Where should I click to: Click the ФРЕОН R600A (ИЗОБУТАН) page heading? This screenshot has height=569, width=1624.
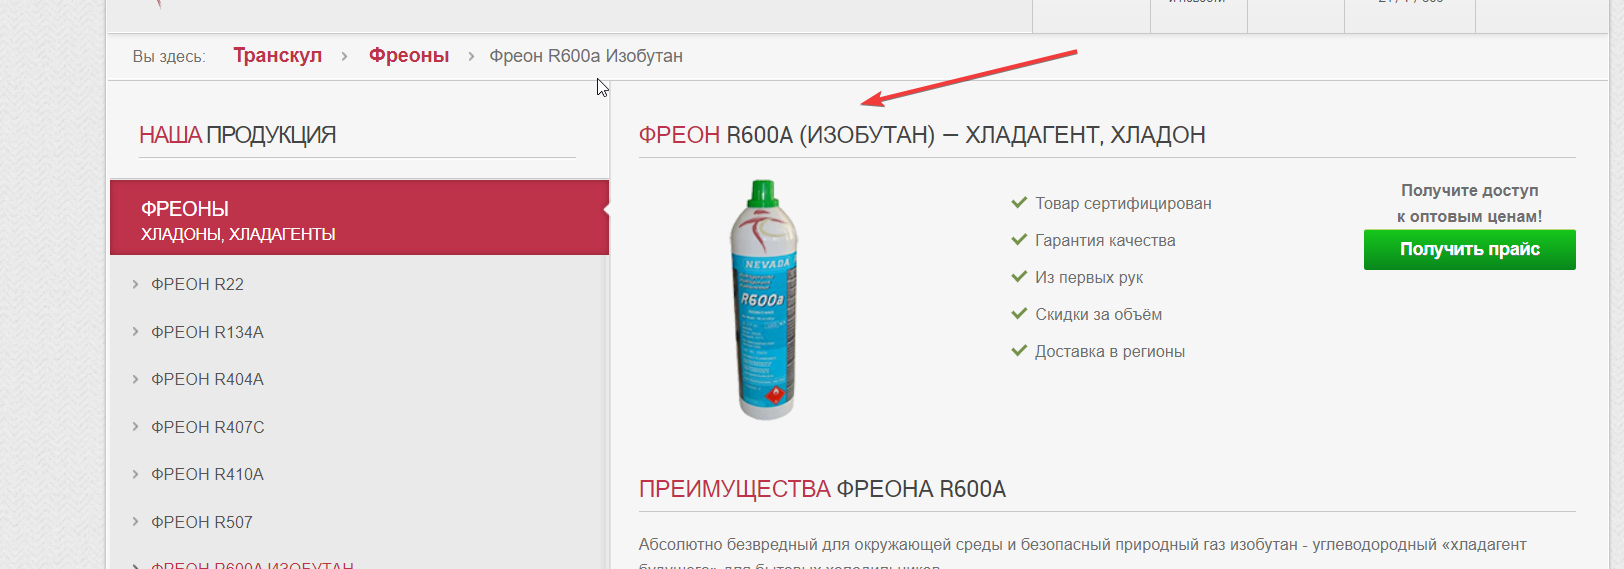pos(922,135)
